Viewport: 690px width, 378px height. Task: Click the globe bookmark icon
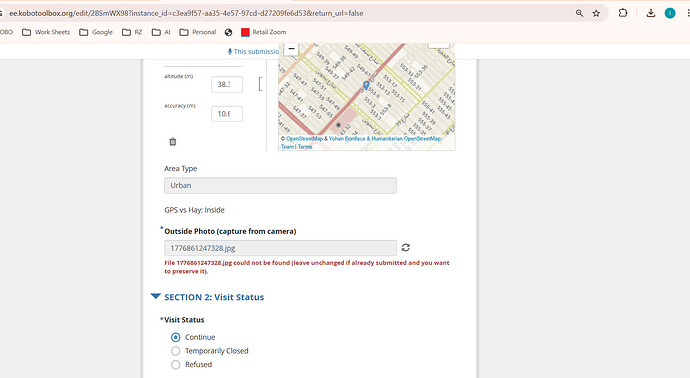click(x=228, y=32)
